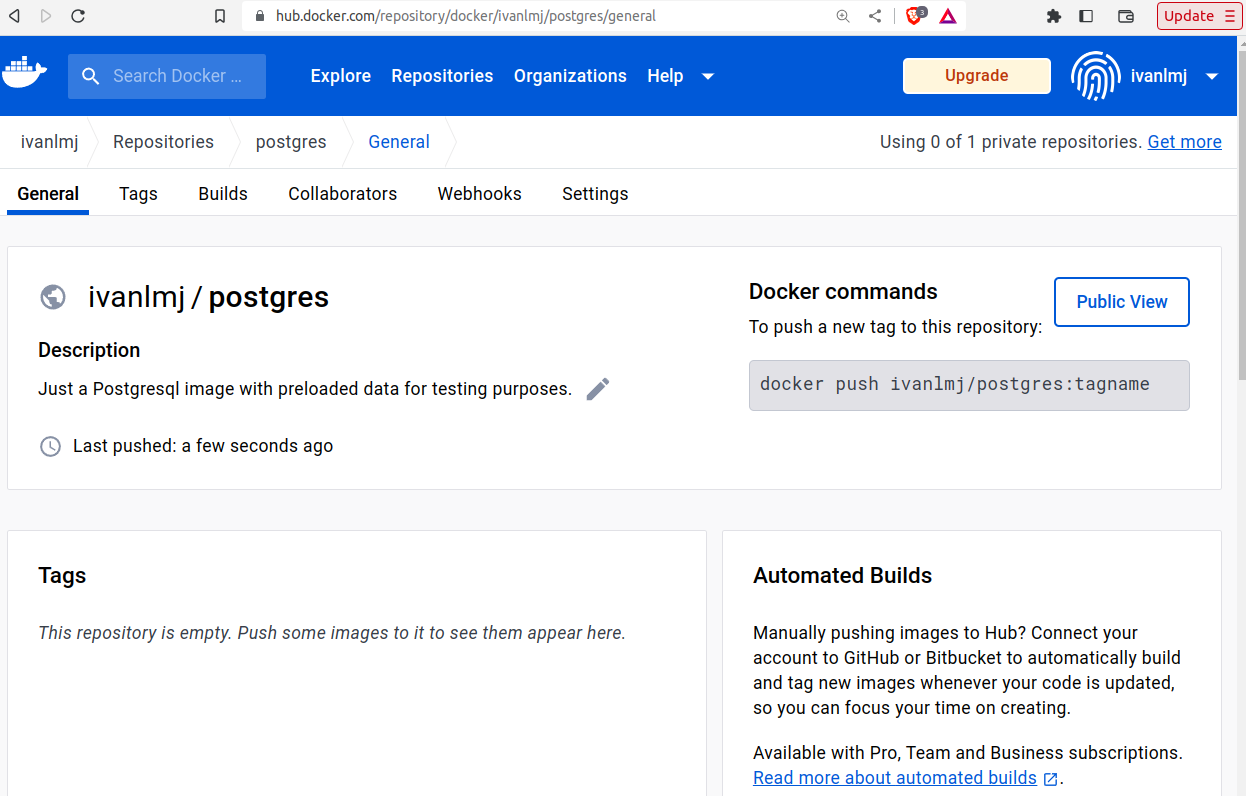Screen dimensions: 1246x796
Task: Click the browser back arrow
Action: tap(14, 16)
